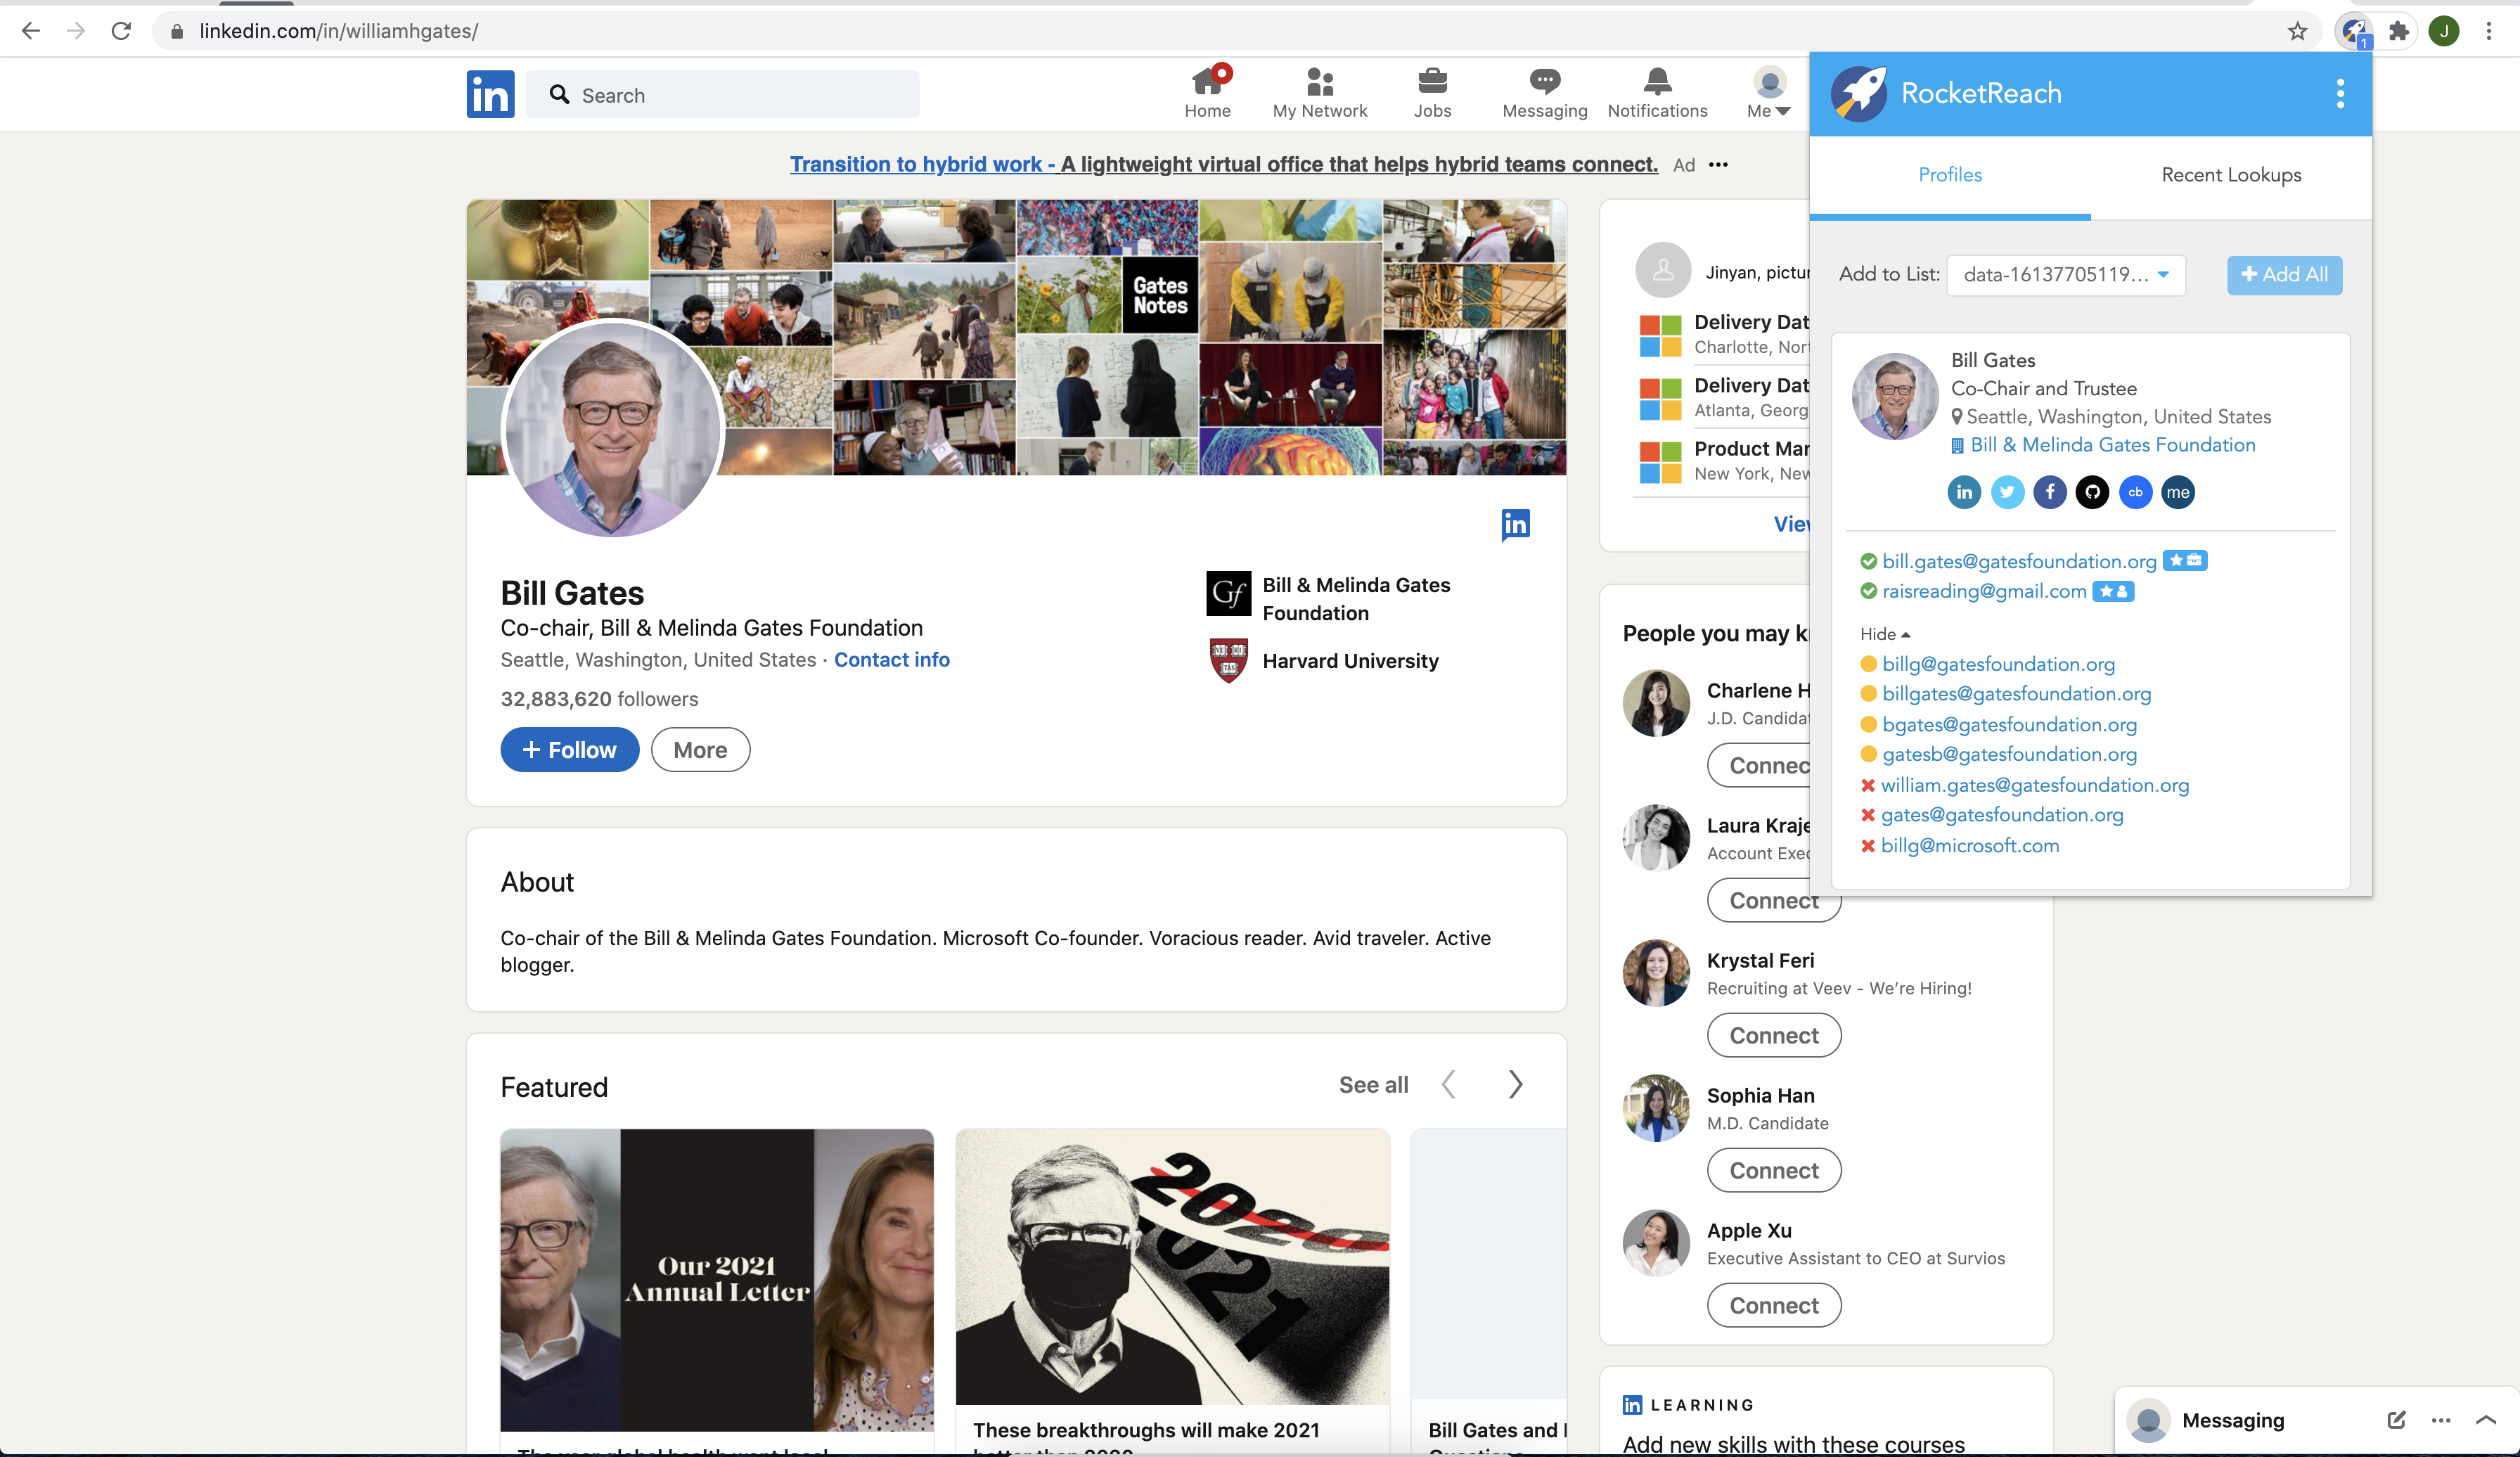Image resolution: width=2520 pixels, height=1457 pixels.
Task: Open Our 2021 Annual Letter thumbnail
Action: click(717, 1280)
